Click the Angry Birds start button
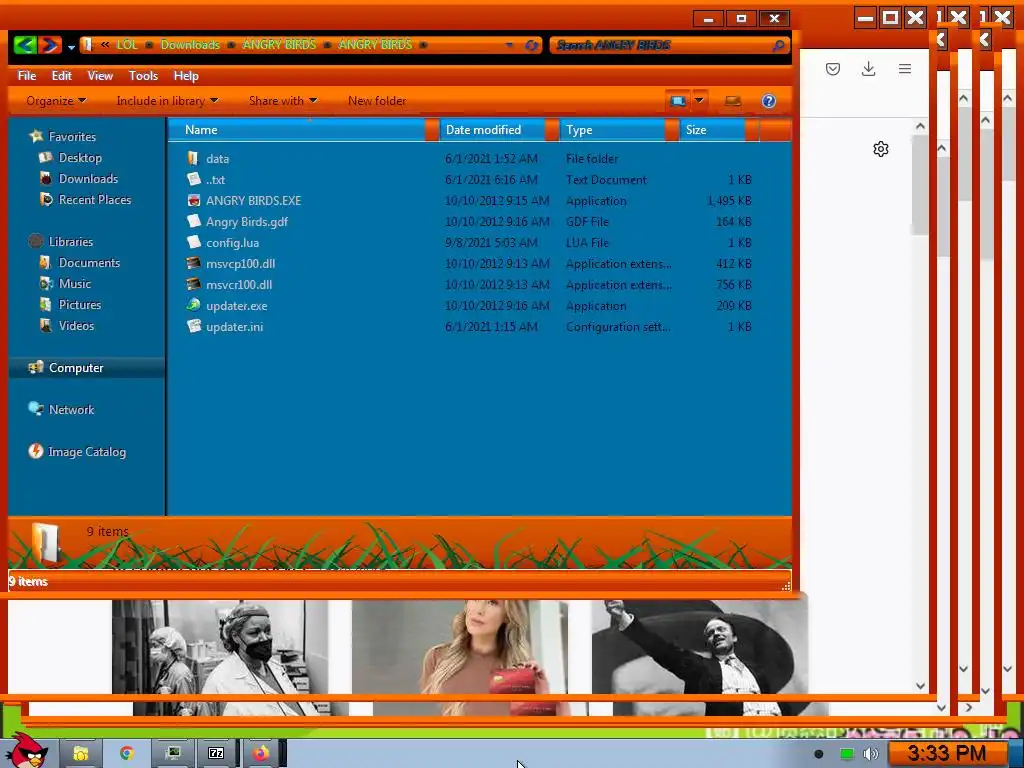Viewport: 1024px width, 768px height. [x=25, y=752]
